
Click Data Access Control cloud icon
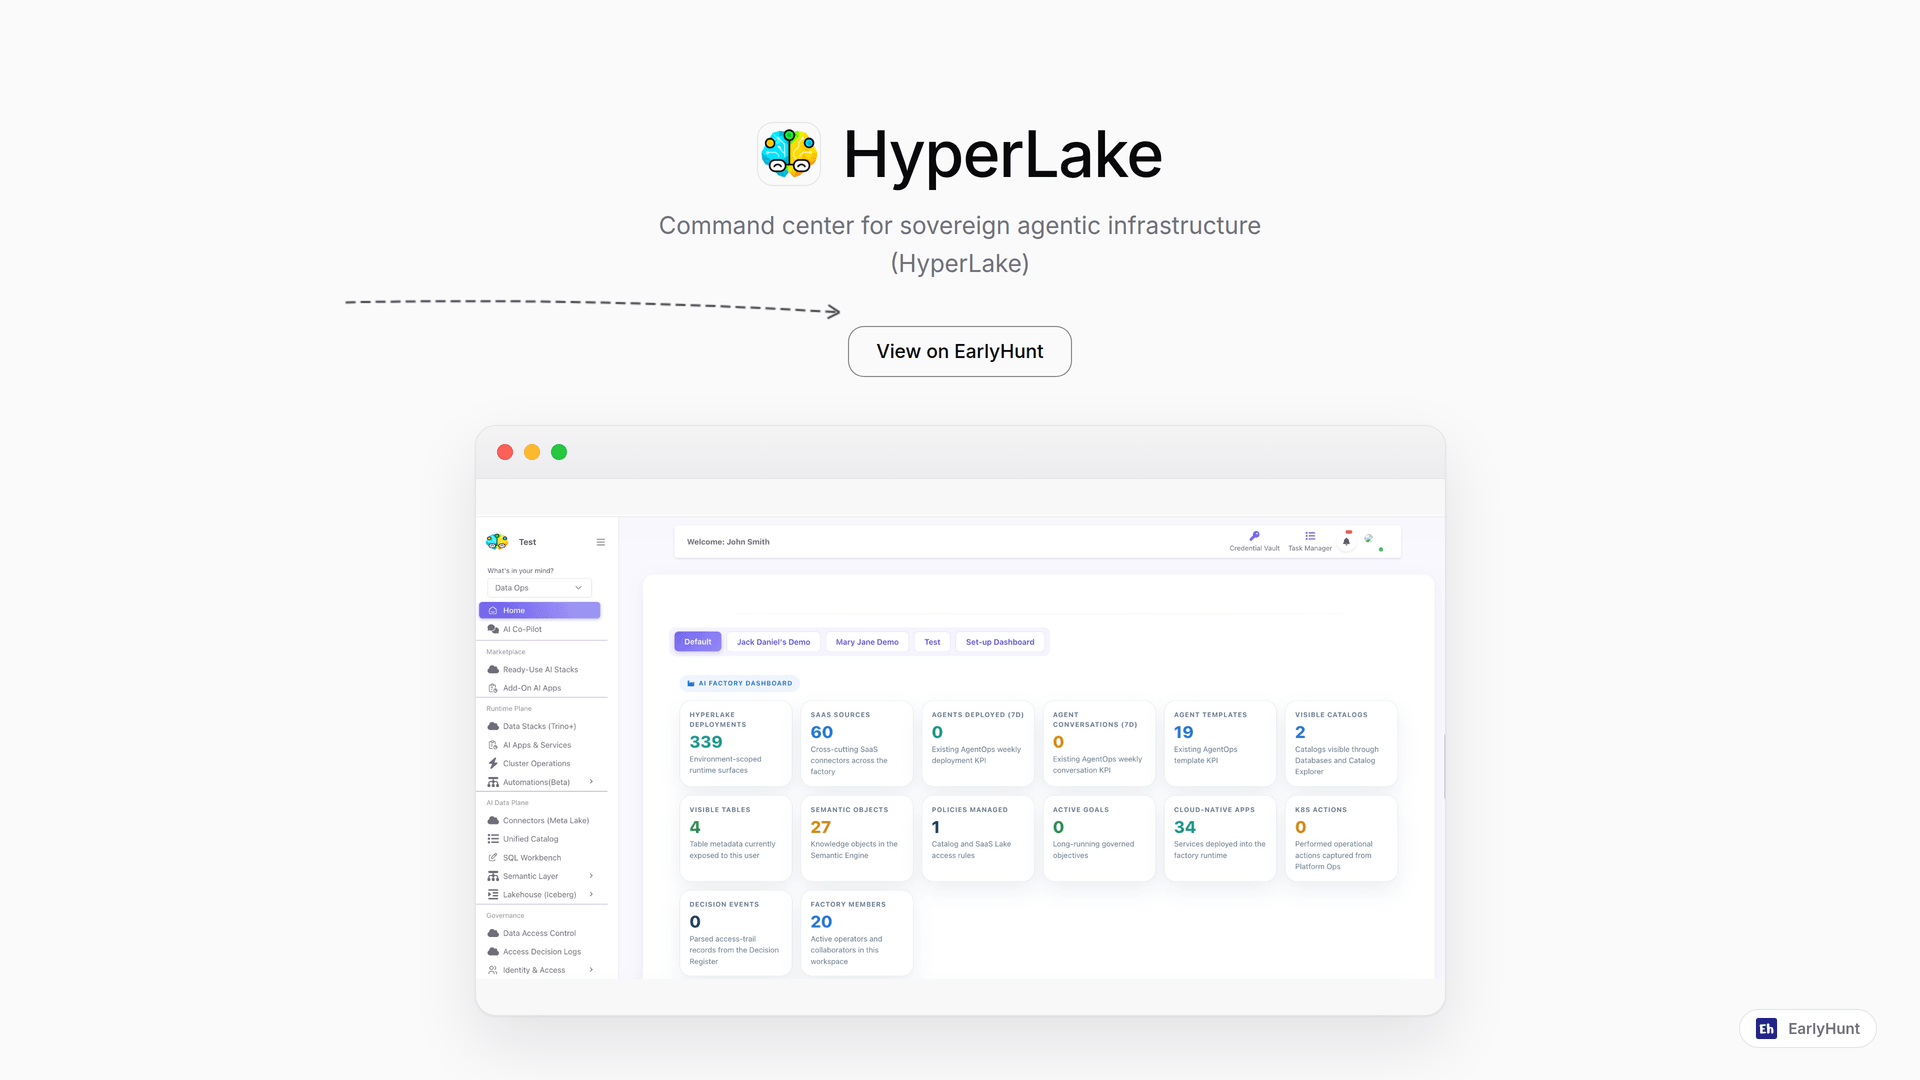click(493, 933)
